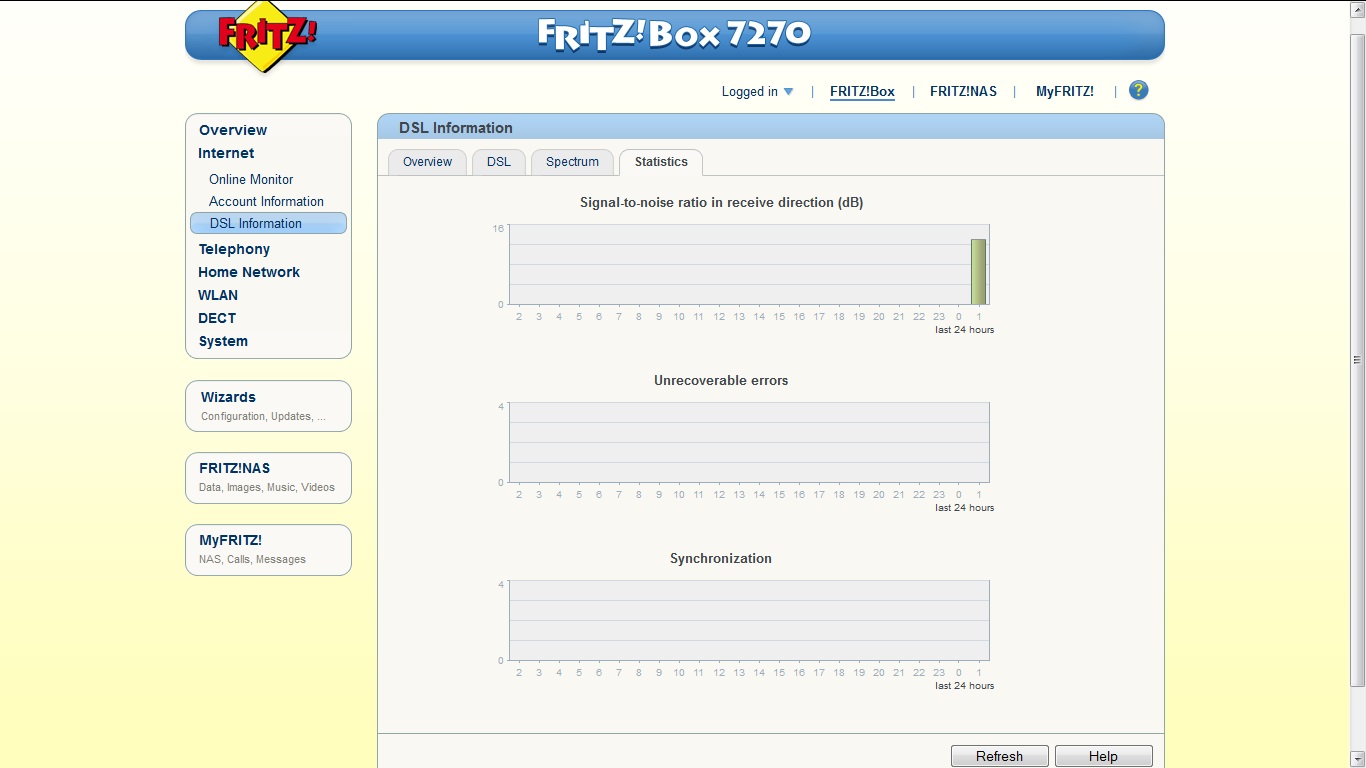Switch to the Spectrum tab
The width and height of the screenshot is (1366, 768).
(x=572, y=162)
